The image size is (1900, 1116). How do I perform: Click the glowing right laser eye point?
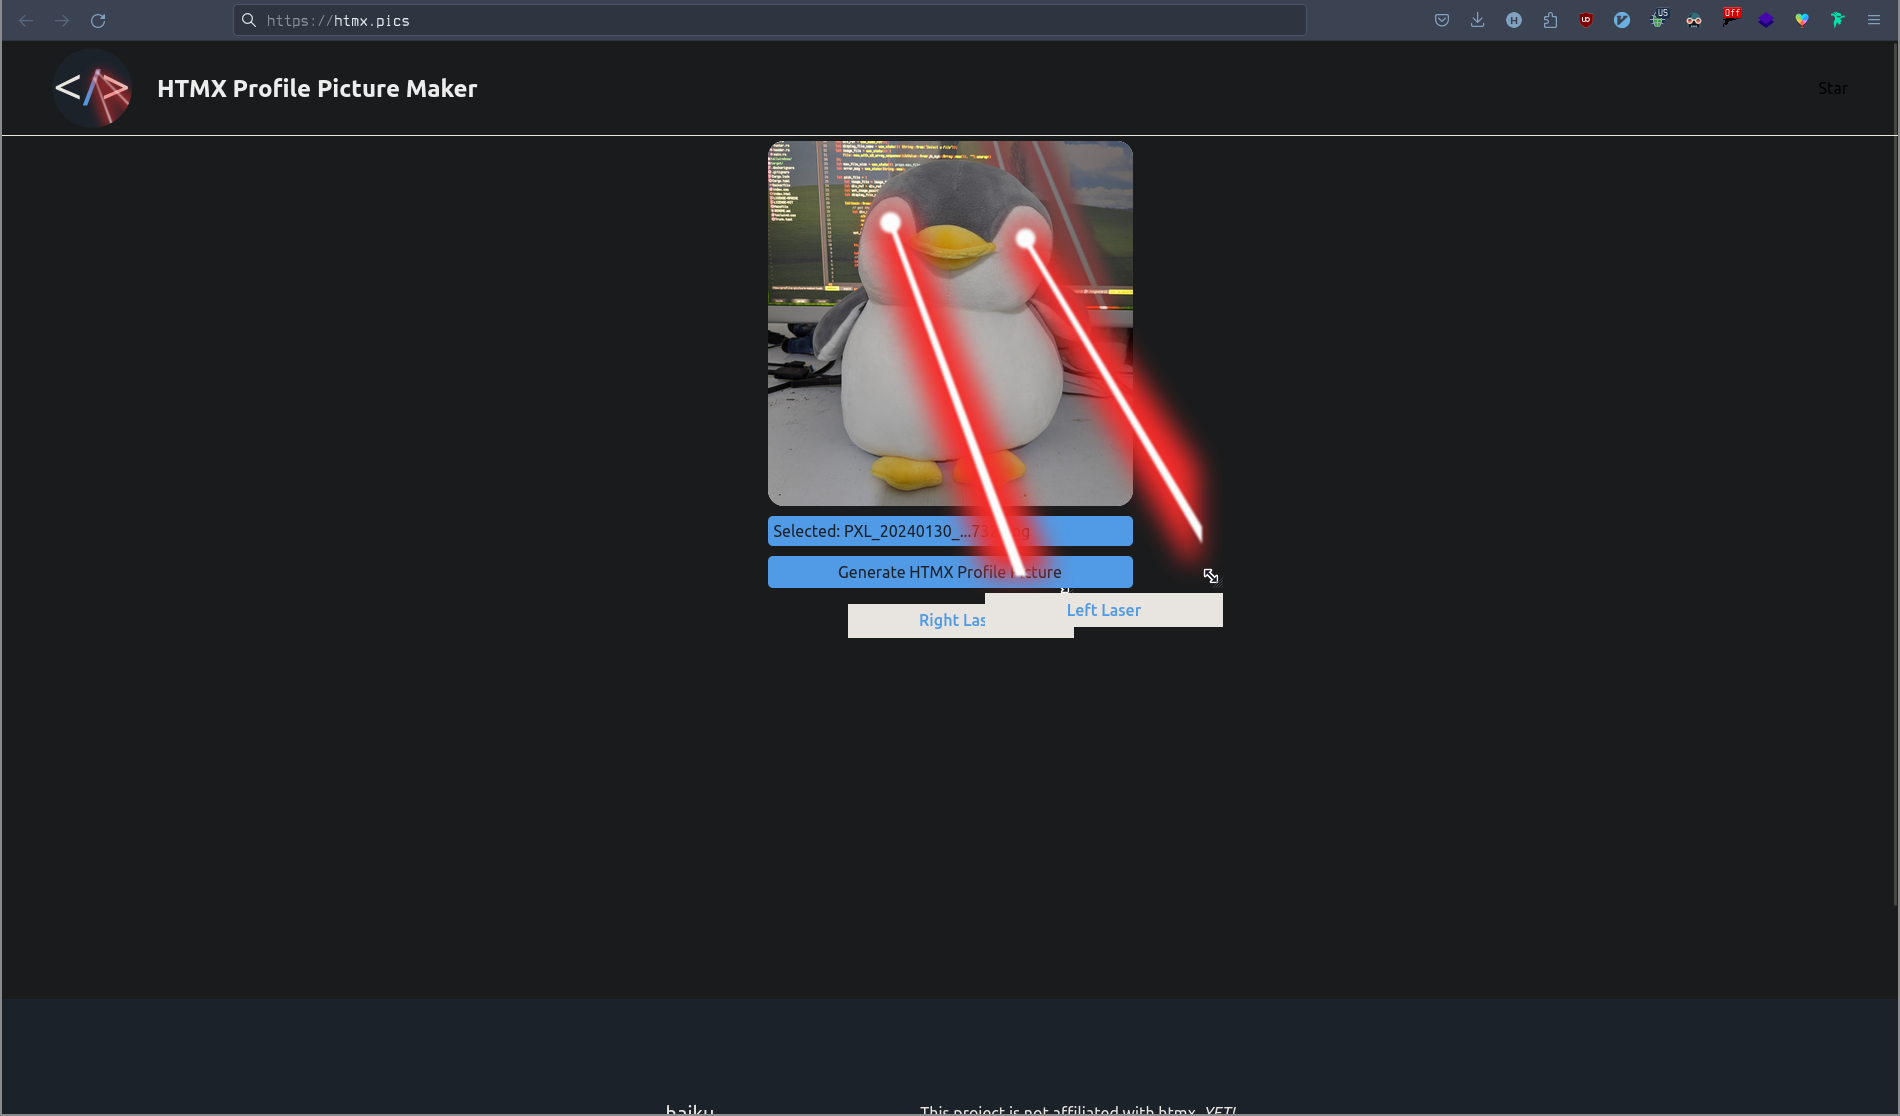1025,239
